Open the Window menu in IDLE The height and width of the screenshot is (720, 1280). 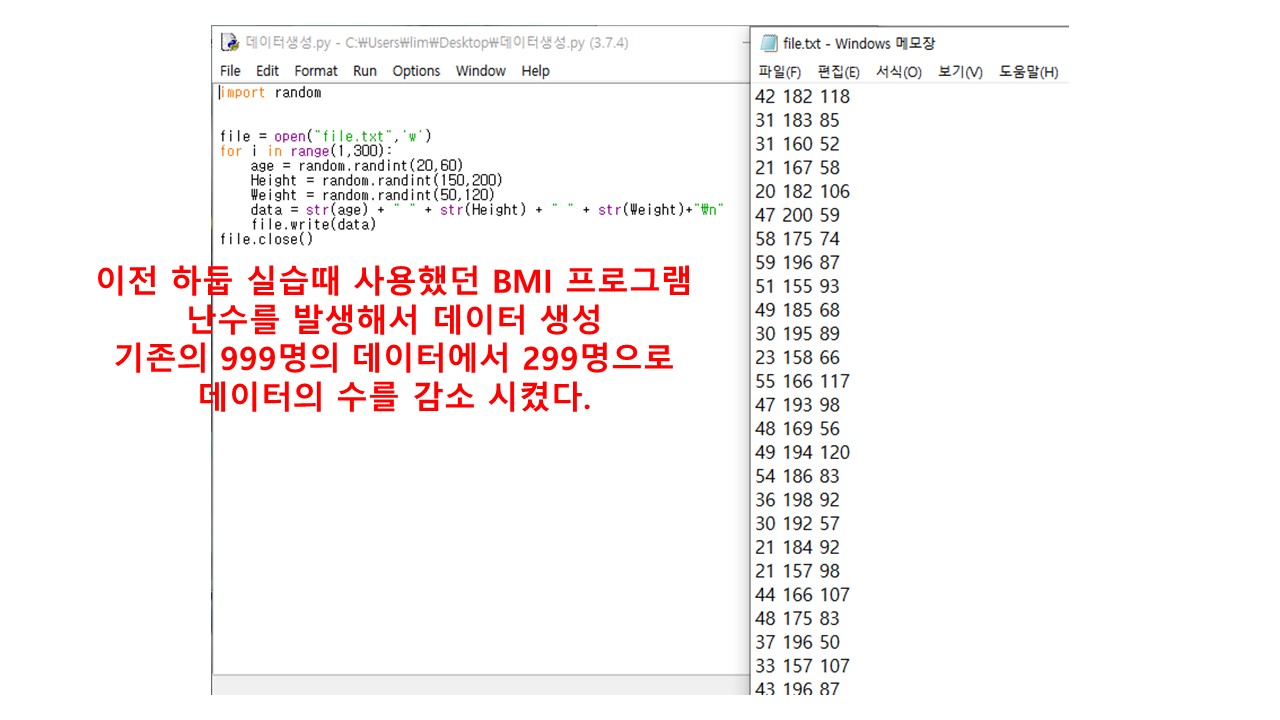(x=481, y=71)
